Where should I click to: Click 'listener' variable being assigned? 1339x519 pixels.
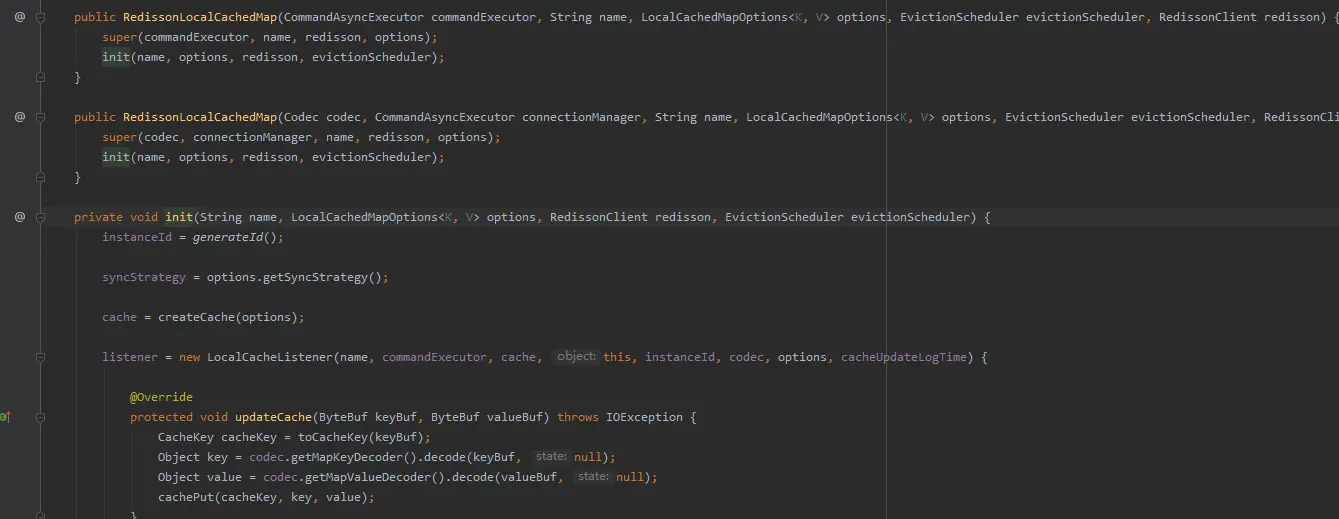[x=130, y=357]
